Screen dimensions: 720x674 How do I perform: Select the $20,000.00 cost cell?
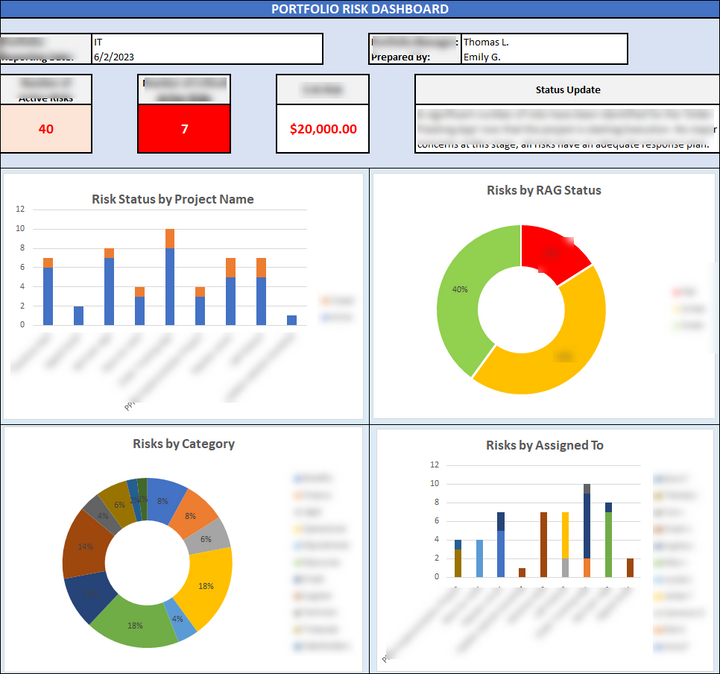(323, 129)
